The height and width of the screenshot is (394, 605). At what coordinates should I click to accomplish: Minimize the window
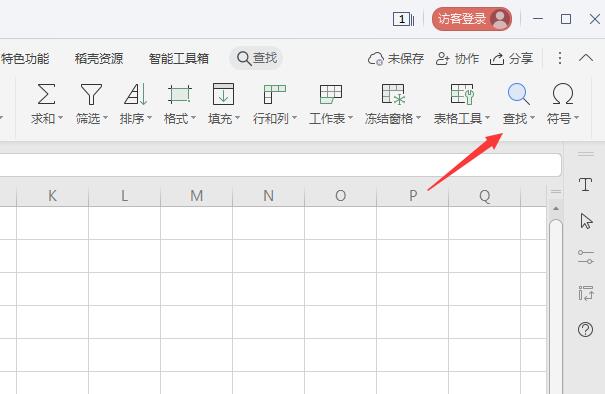pyautogui.click(x=538, y=19)
